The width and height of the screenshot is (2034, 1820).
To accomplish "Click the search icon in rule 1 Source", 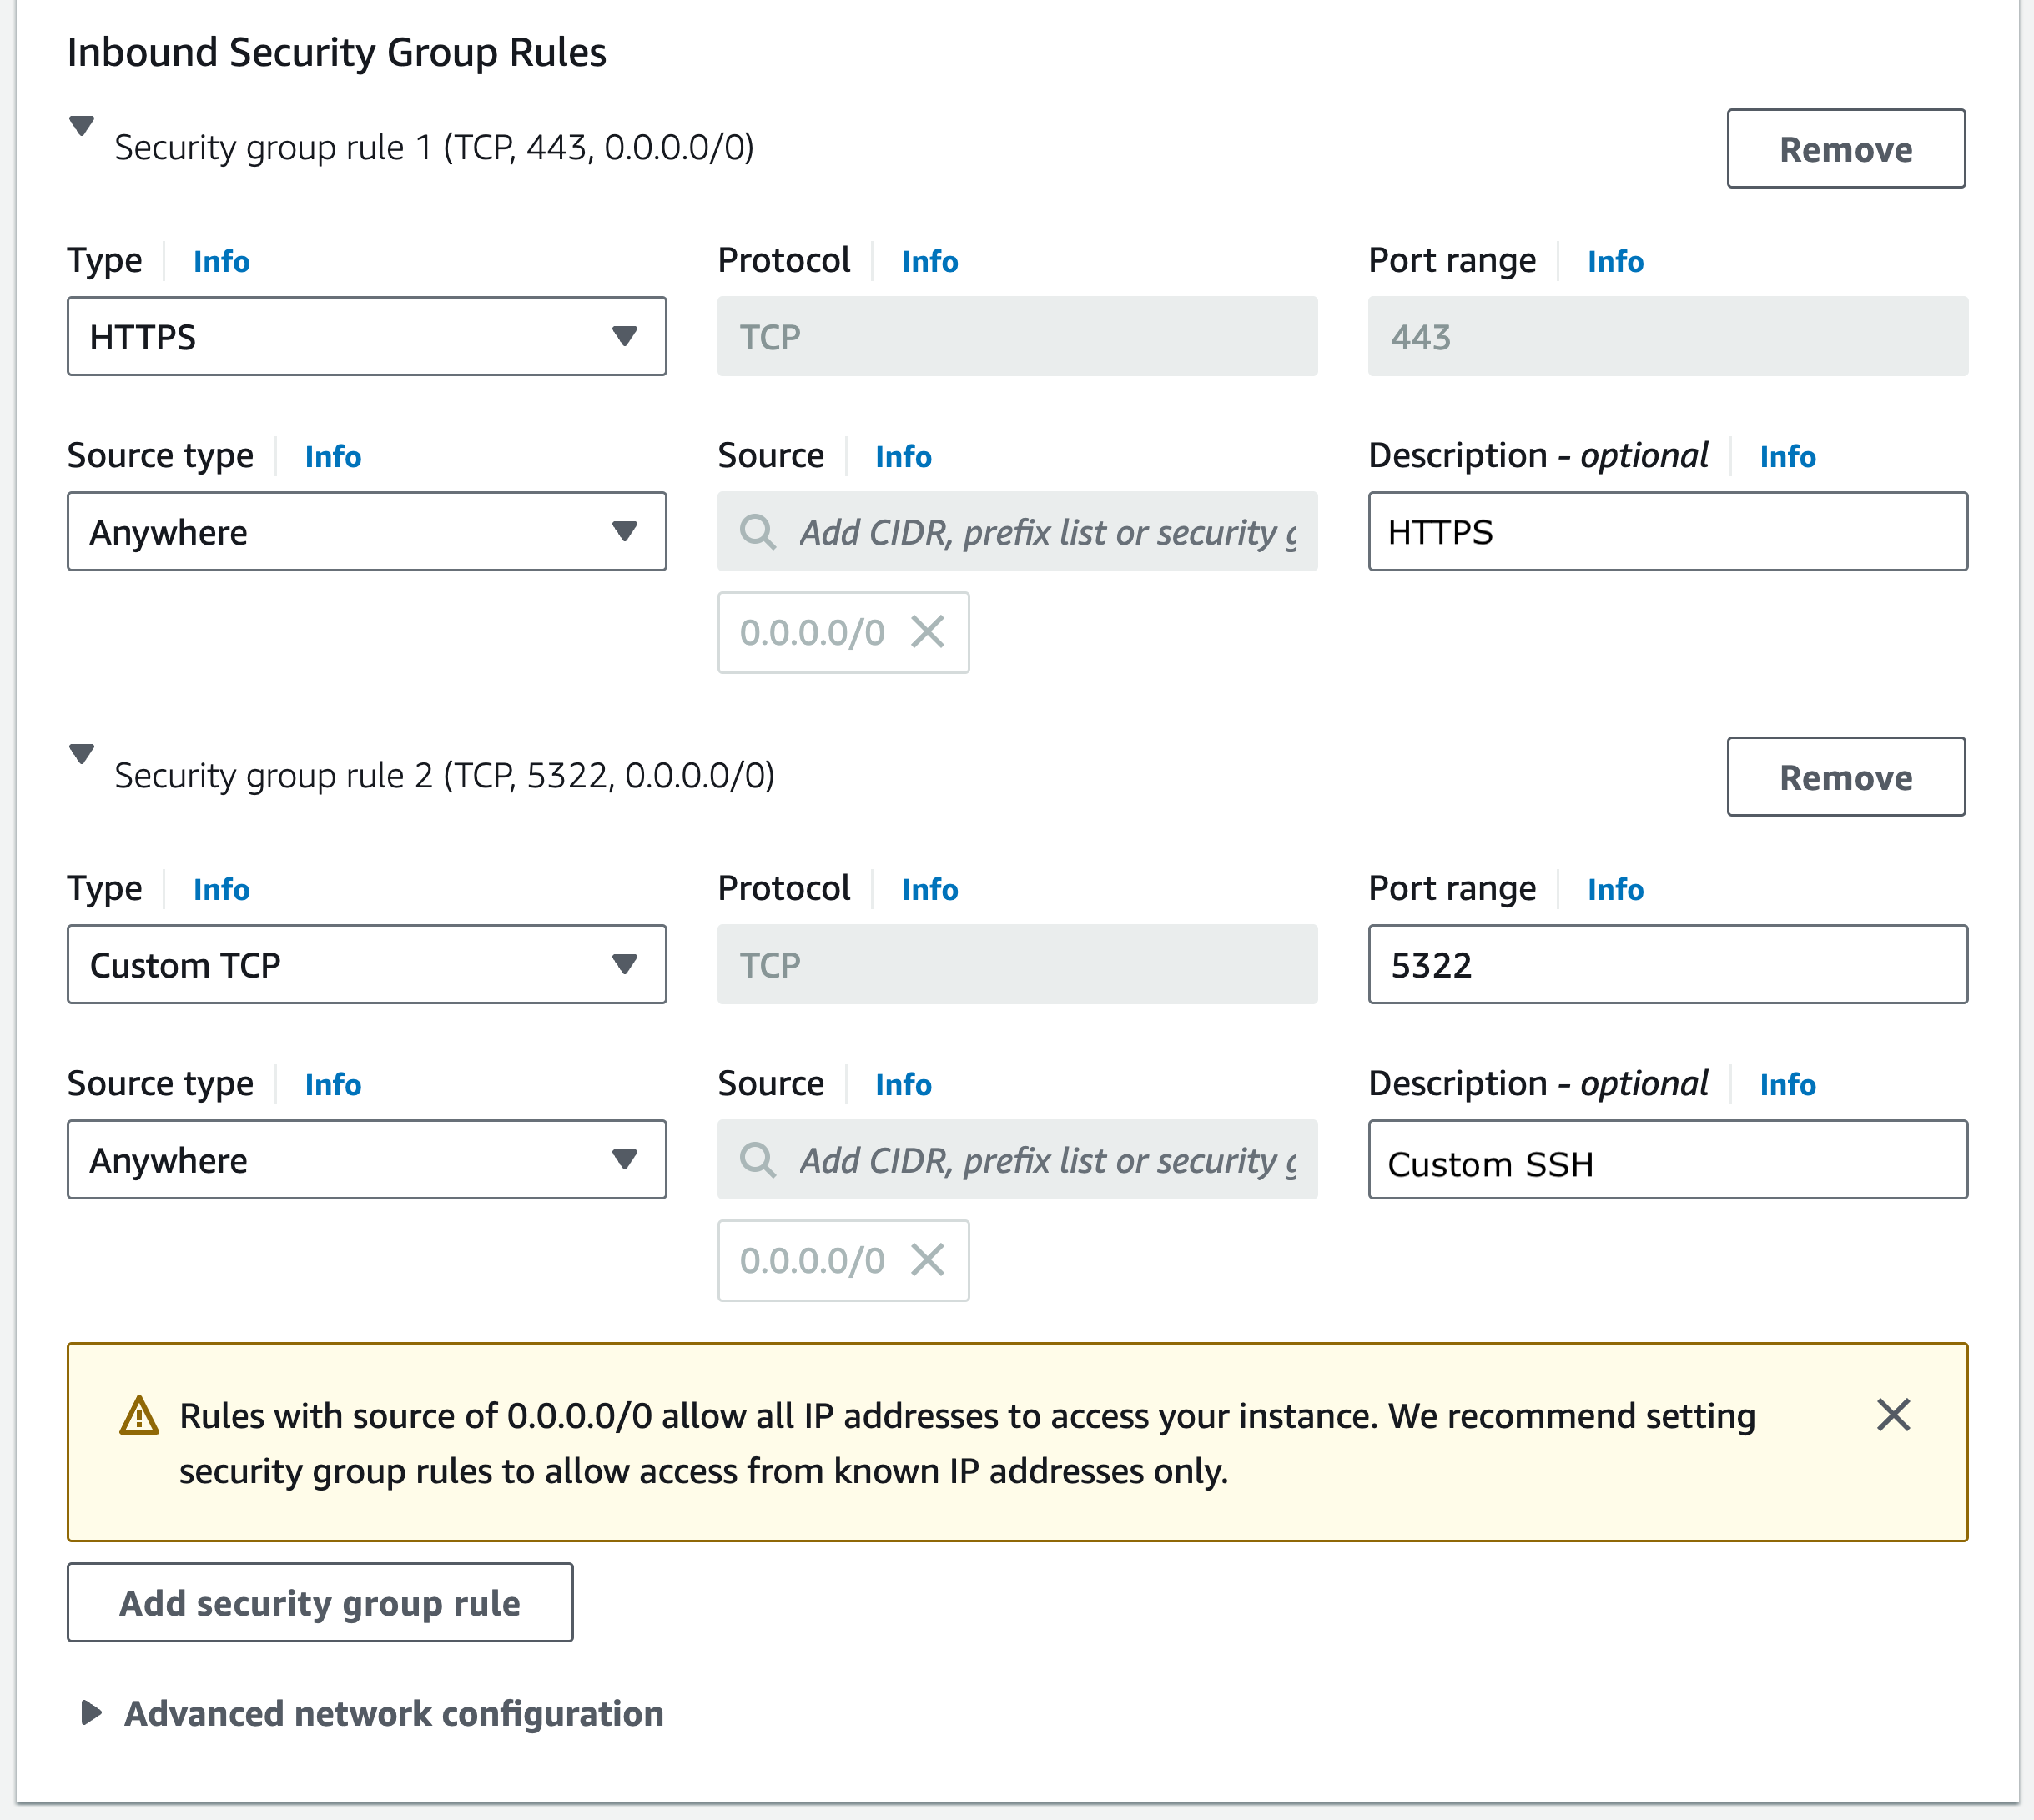I will click(x=757, y=532).
